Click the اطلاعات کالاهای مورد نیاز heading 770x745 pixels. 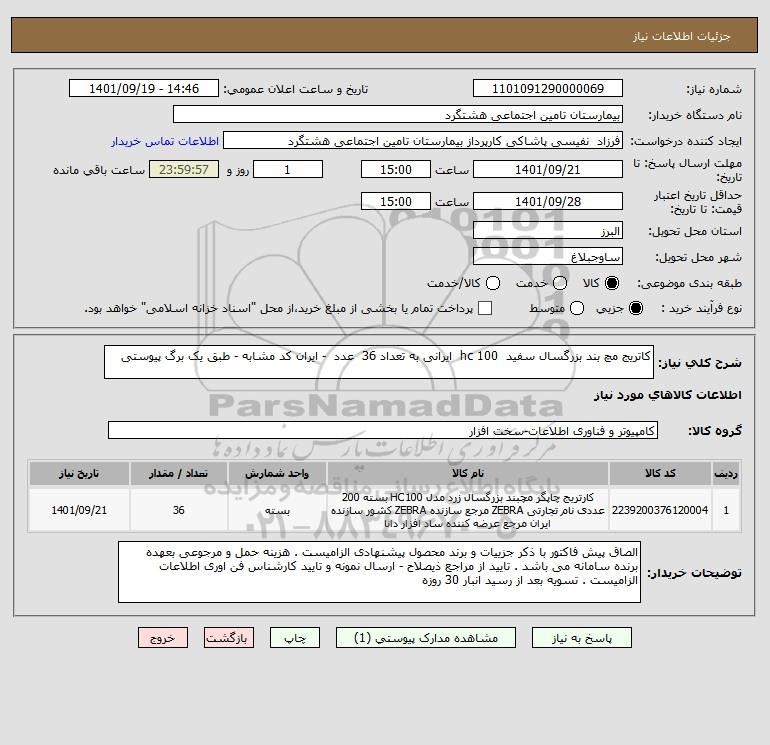667,395
